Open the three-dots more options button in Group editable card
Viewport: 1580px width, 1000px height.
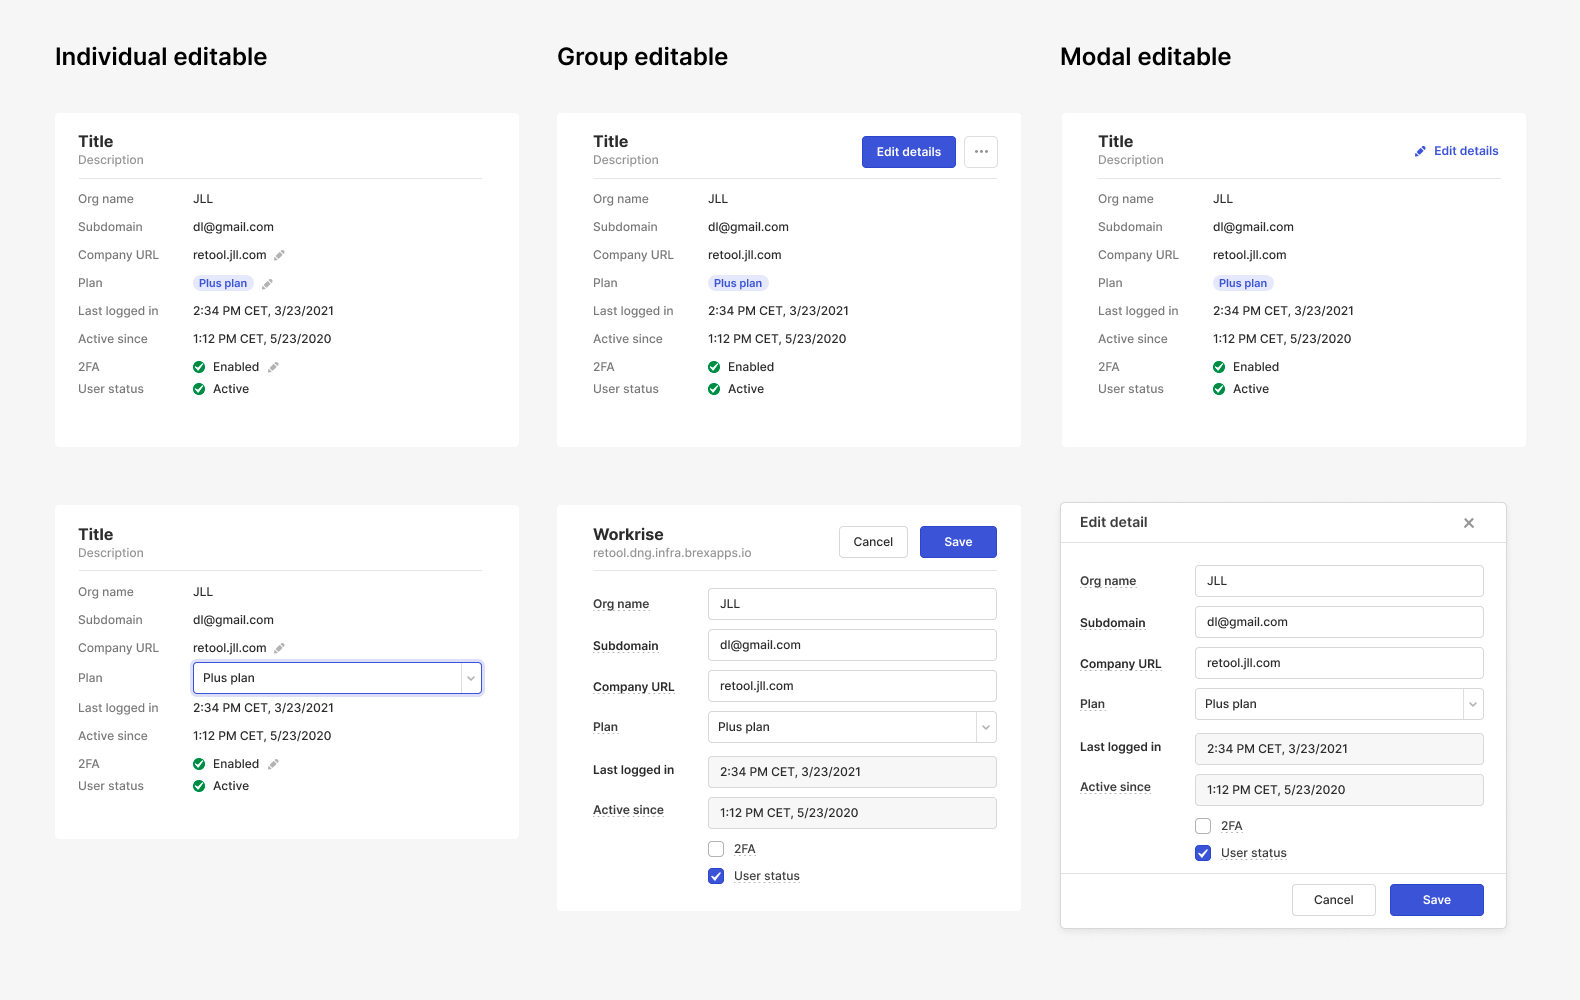point(981,152)
